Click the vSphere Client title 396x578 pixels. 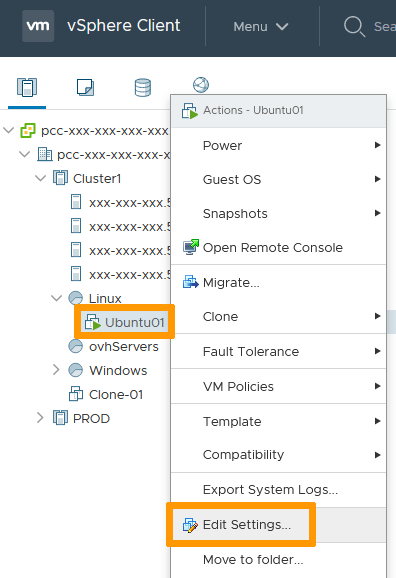pyautogui.click(x=124, y=25)
